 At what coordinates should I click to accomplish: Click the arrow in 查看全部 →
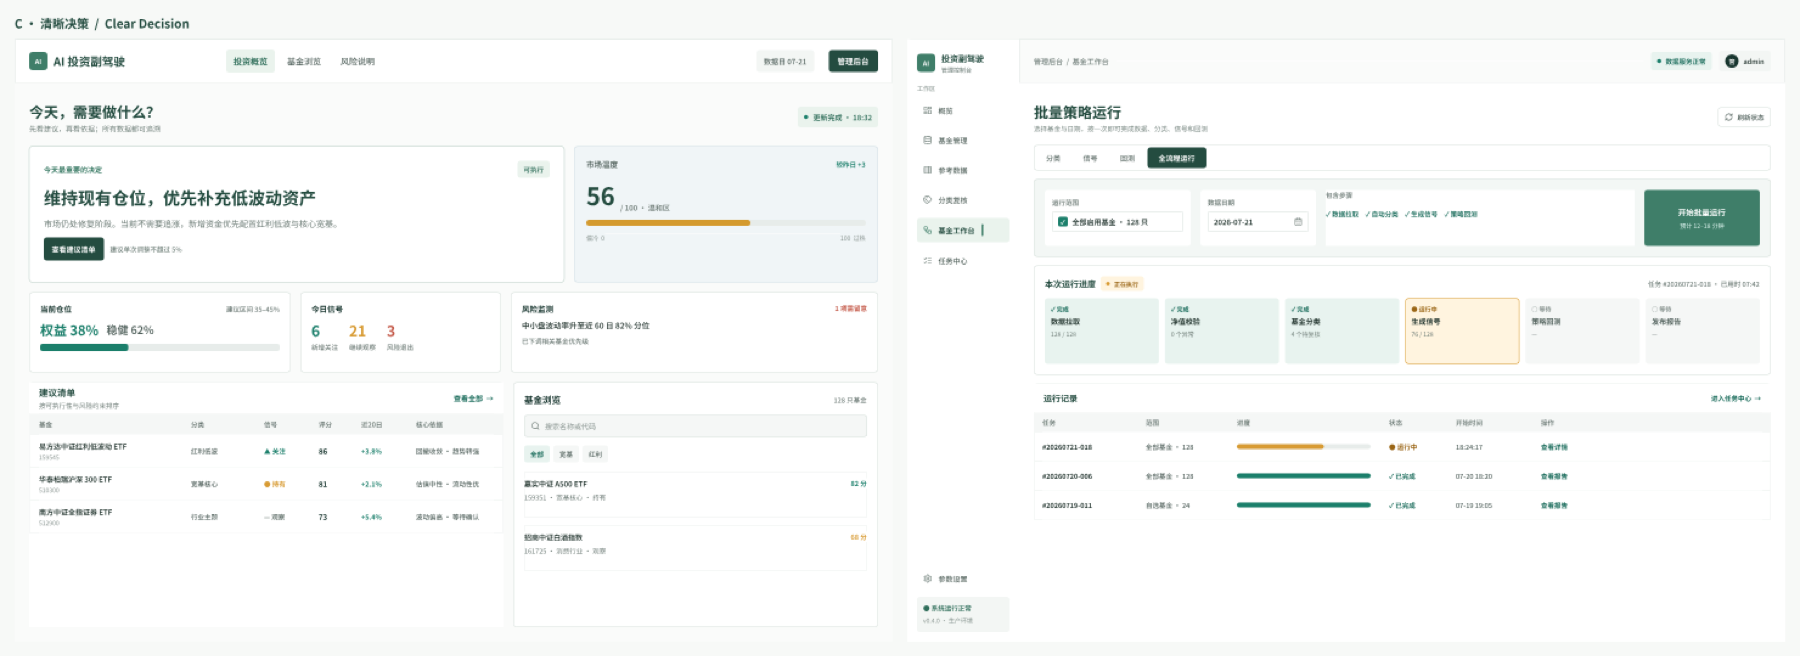pos(489,398)
